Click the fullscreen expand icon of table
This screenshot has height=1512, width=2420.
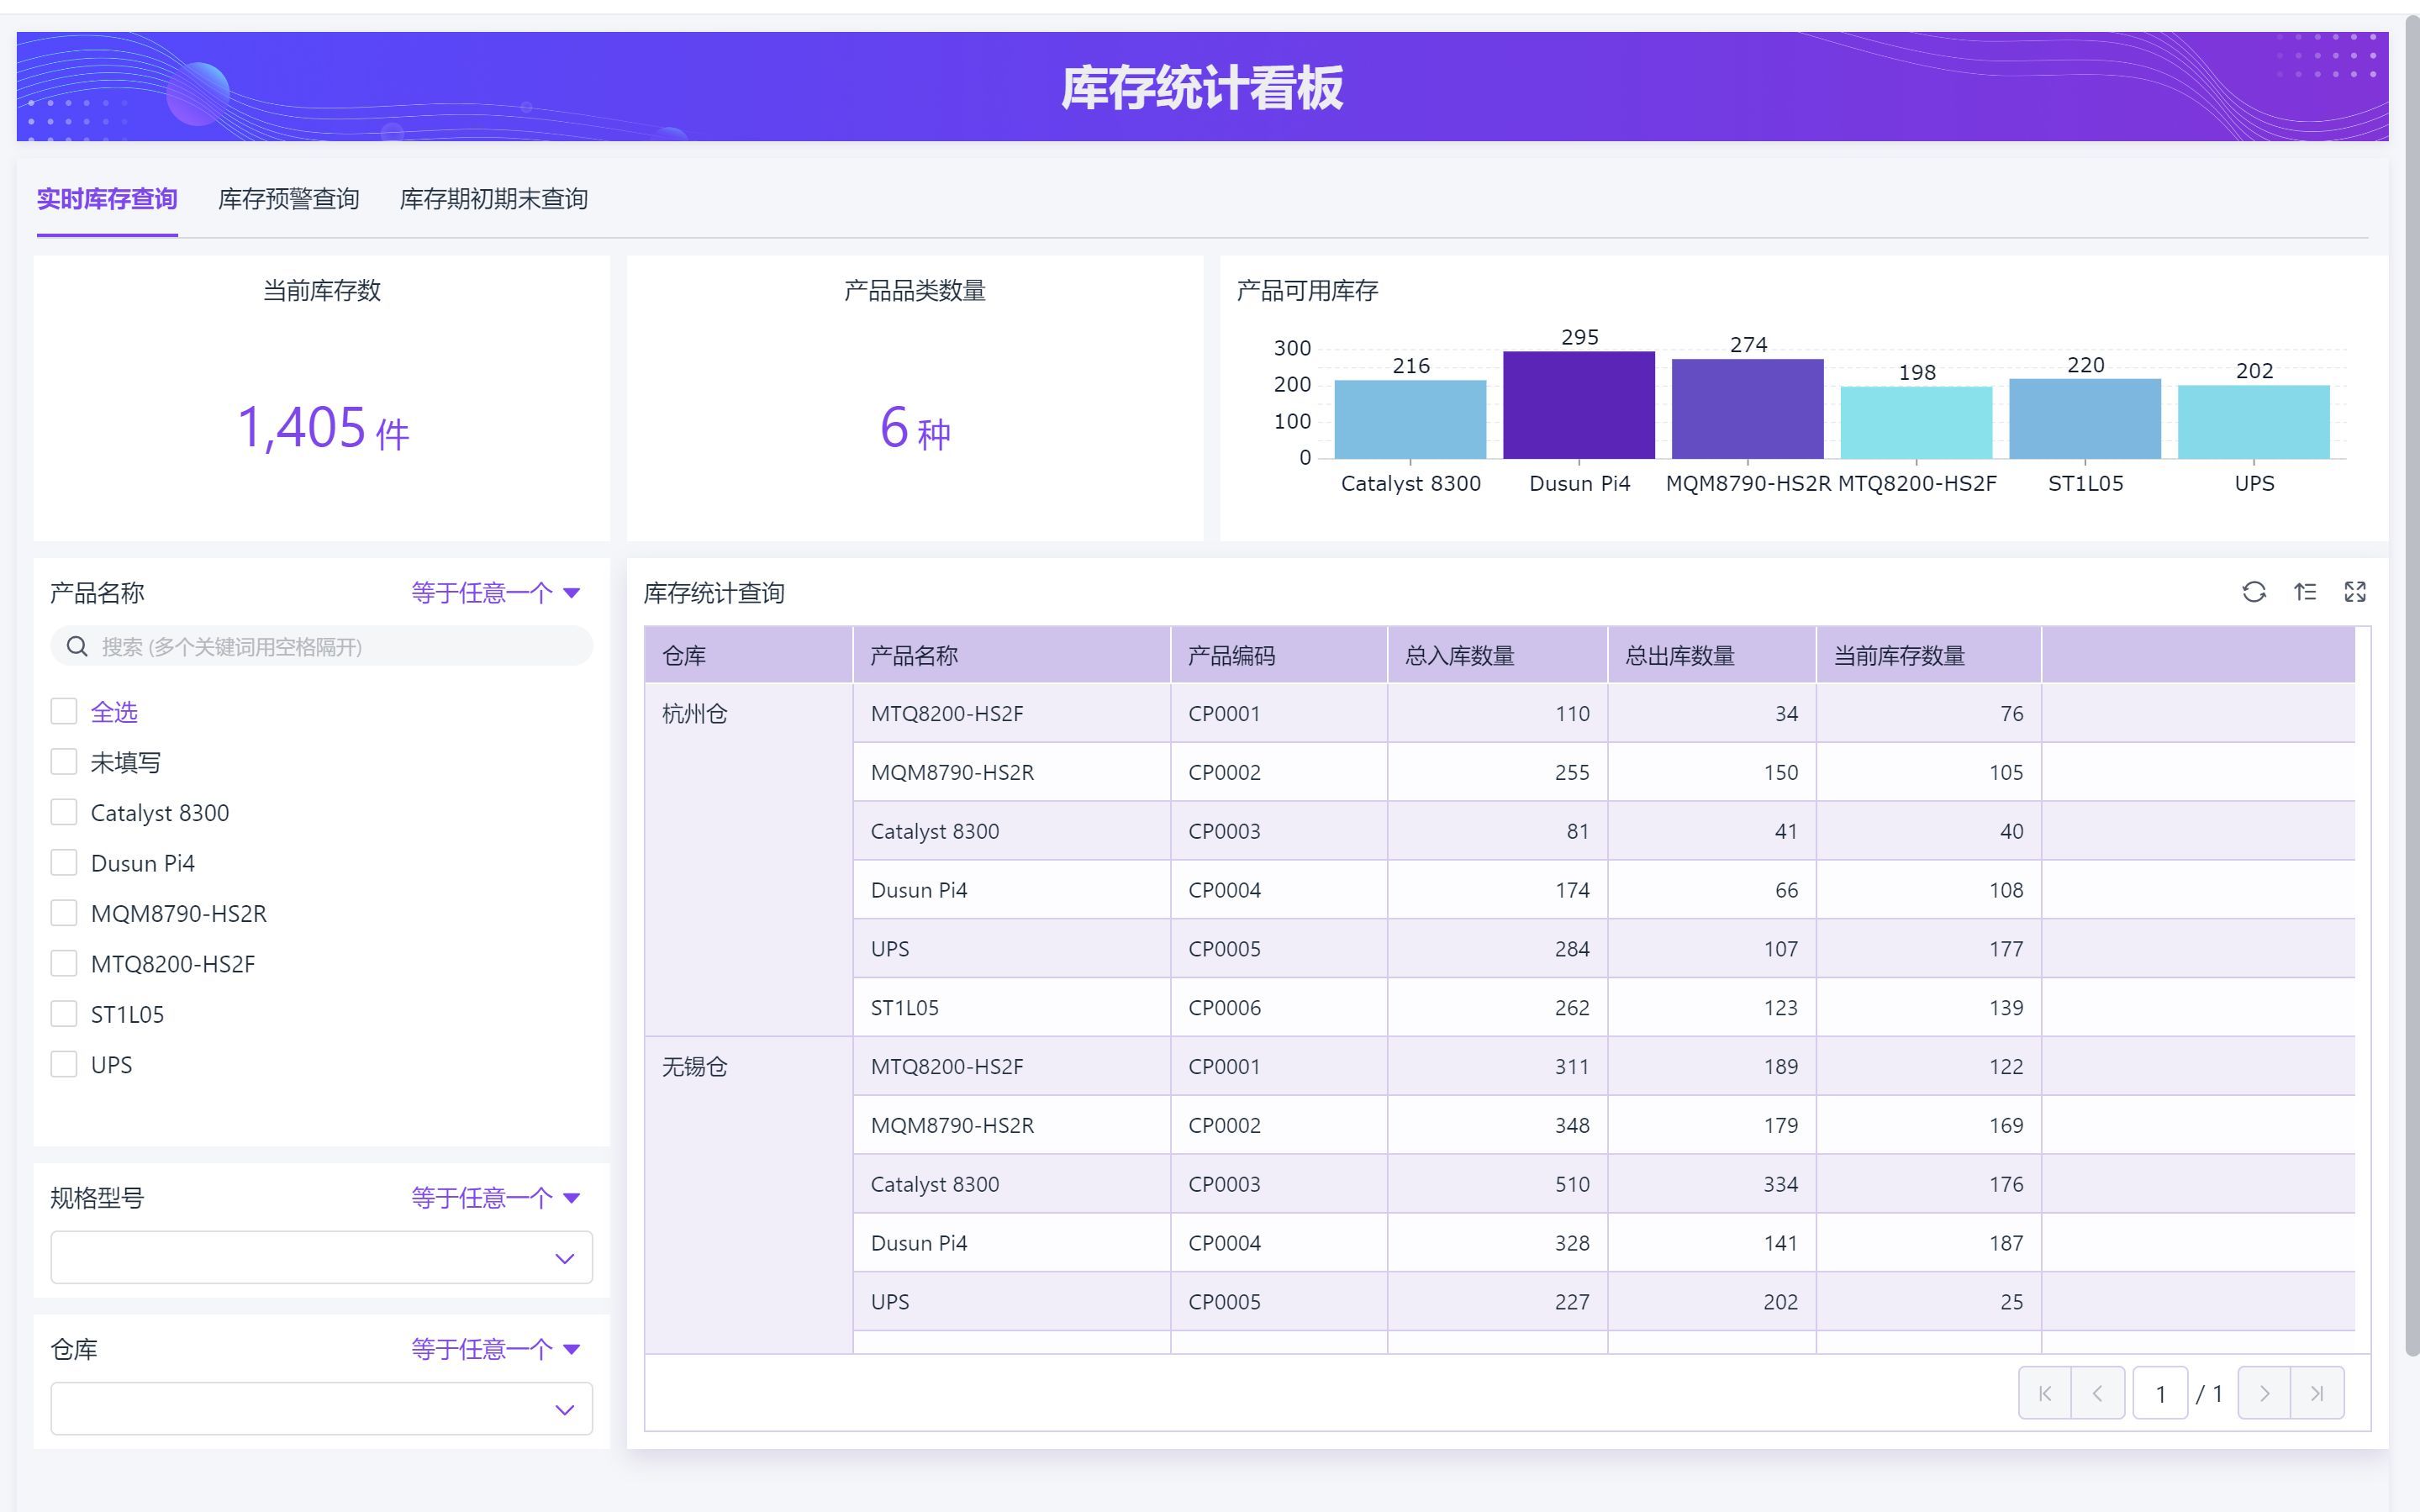point(2354,592)
